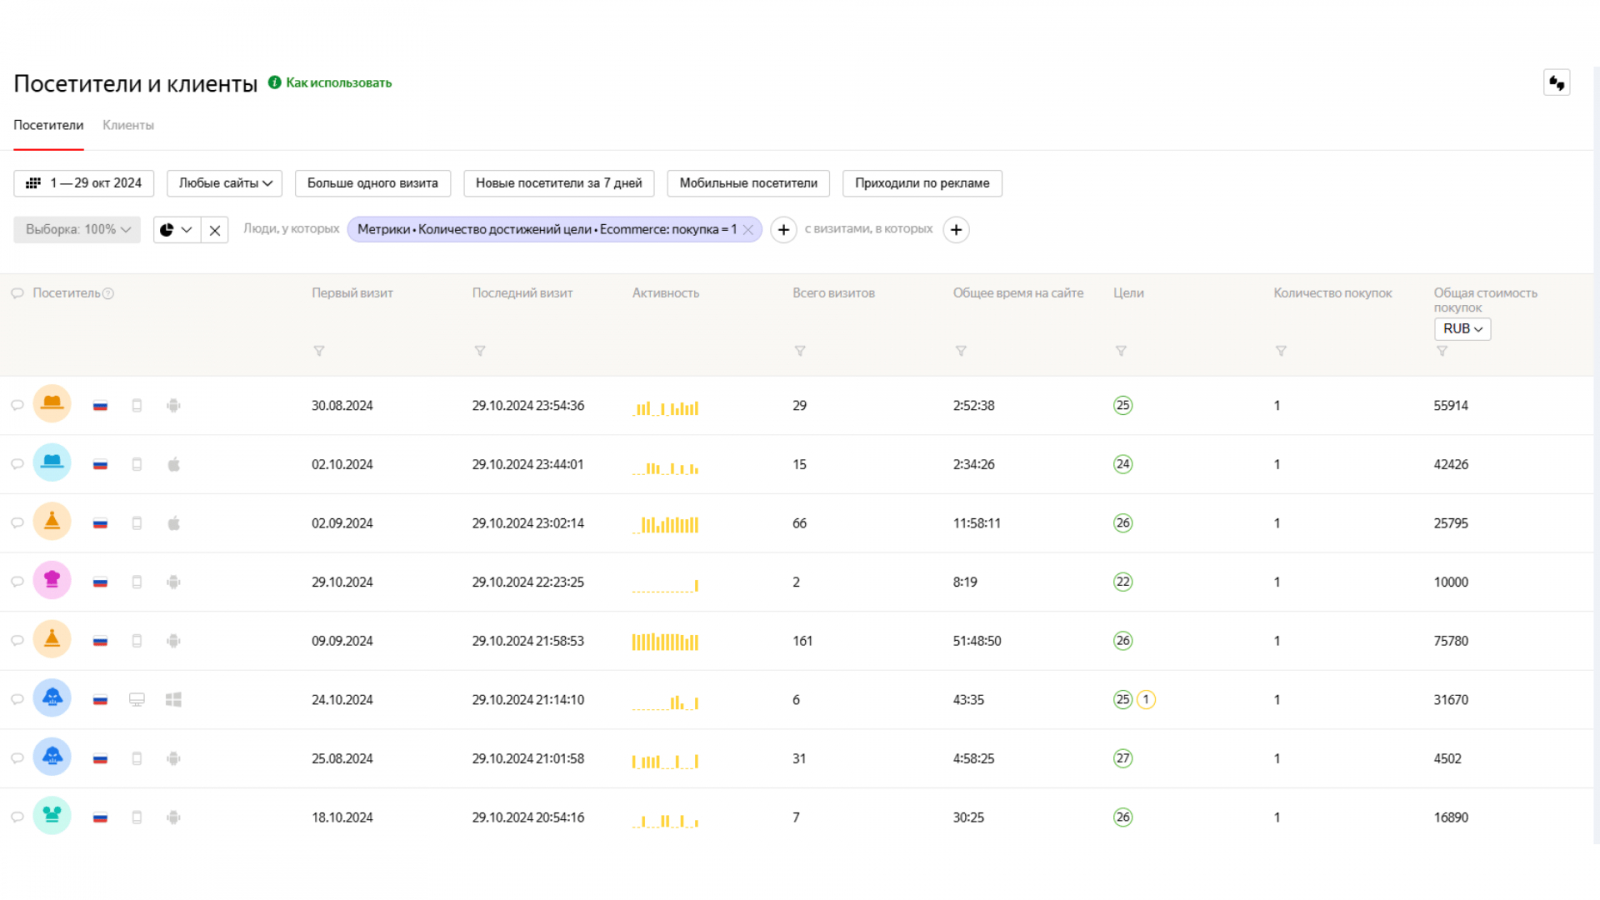Open the Любые сайты dropdown
The image size is (1600, 900).
pyautogui.click(x=224, y=183)
